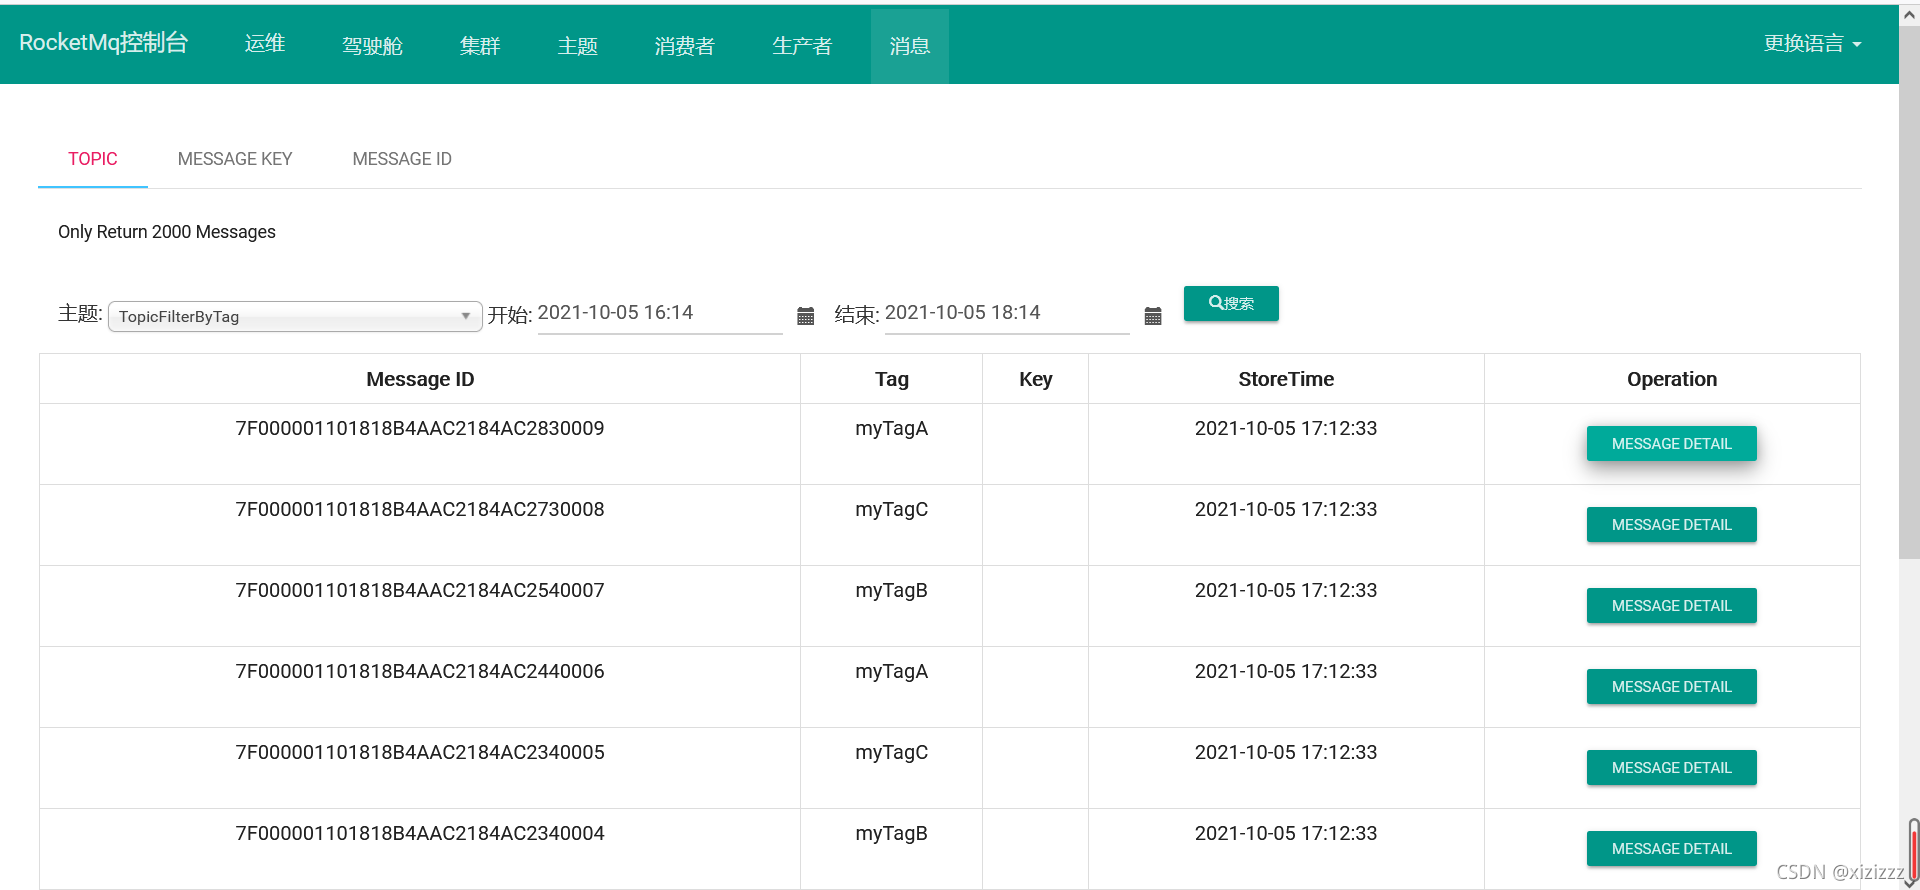
Task: Expand the TopicFilterByTag topic dropdown
Action: [x=295, y=316]
